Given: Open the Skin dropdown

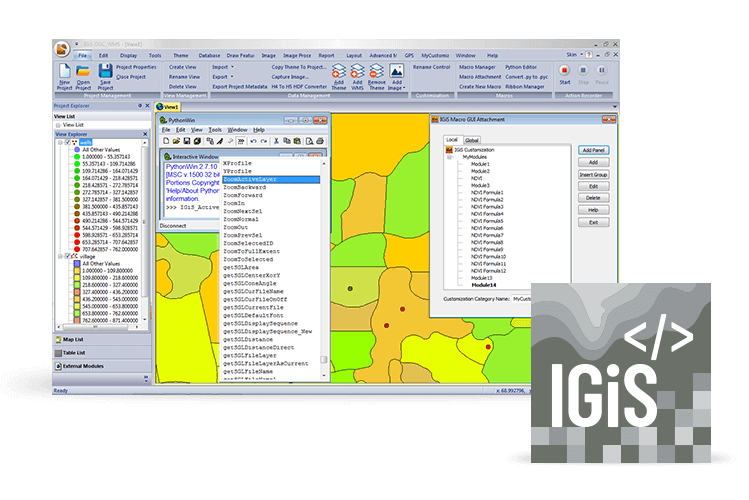Looking at the screenshot, I should pos(575,55).
